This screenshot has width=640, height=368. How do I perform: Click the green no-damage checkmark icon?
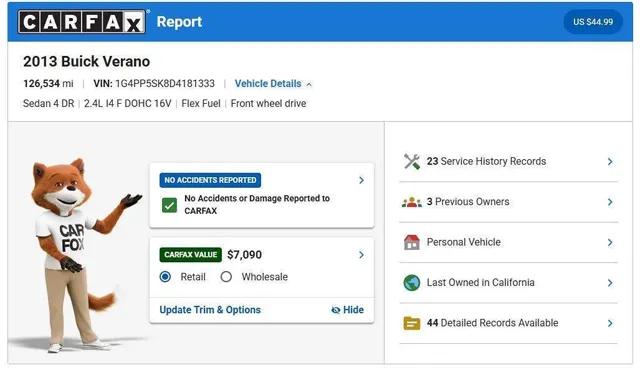[169, 205]
